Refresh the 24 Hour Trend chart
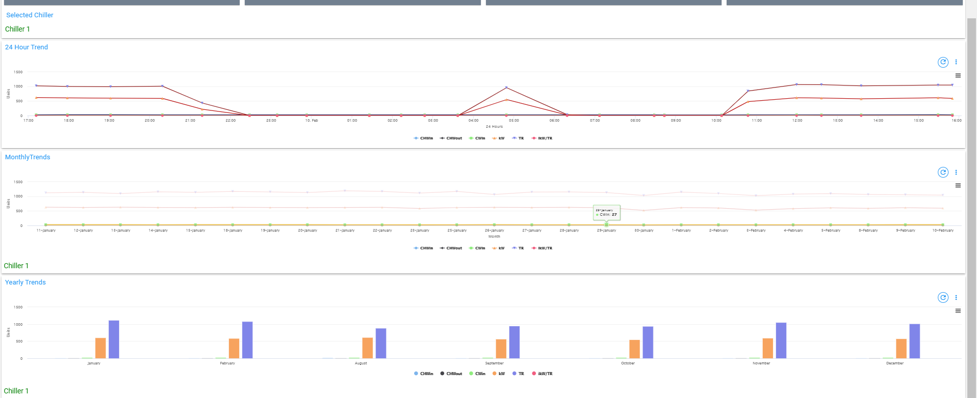 pos(943,62)
